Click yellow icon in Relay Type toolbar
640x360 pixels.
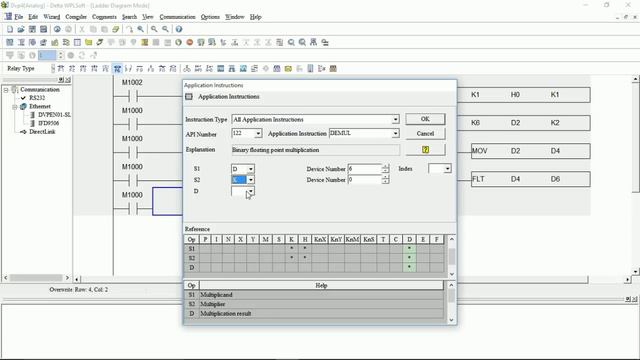pyautogui.click(x=288, y=69)
